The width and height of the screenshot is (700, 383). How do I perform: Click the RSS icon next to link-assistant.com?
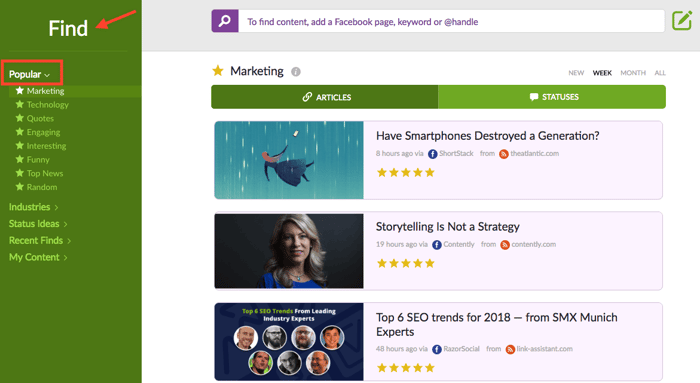pos(510,349)
